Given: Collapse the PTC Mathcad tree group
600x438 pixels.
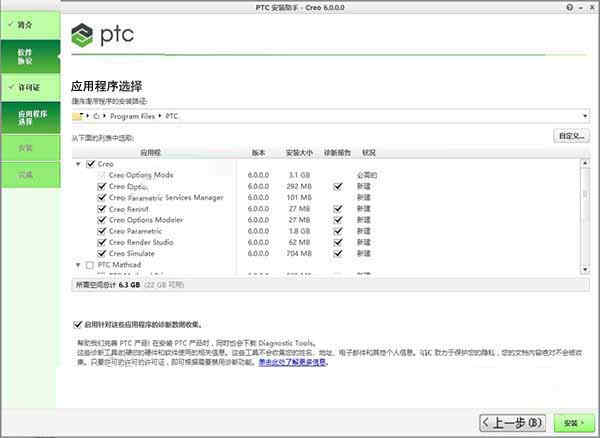Looking at the screenshot, I should click(x=77, y=265).
